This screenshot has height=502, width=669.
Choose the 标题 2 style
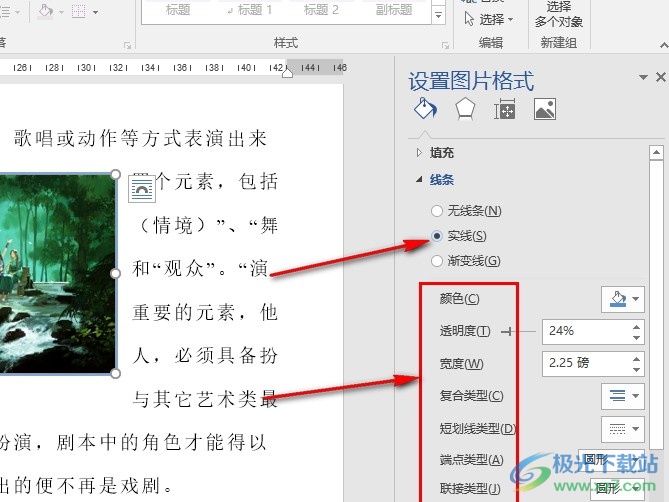[321, 10]
